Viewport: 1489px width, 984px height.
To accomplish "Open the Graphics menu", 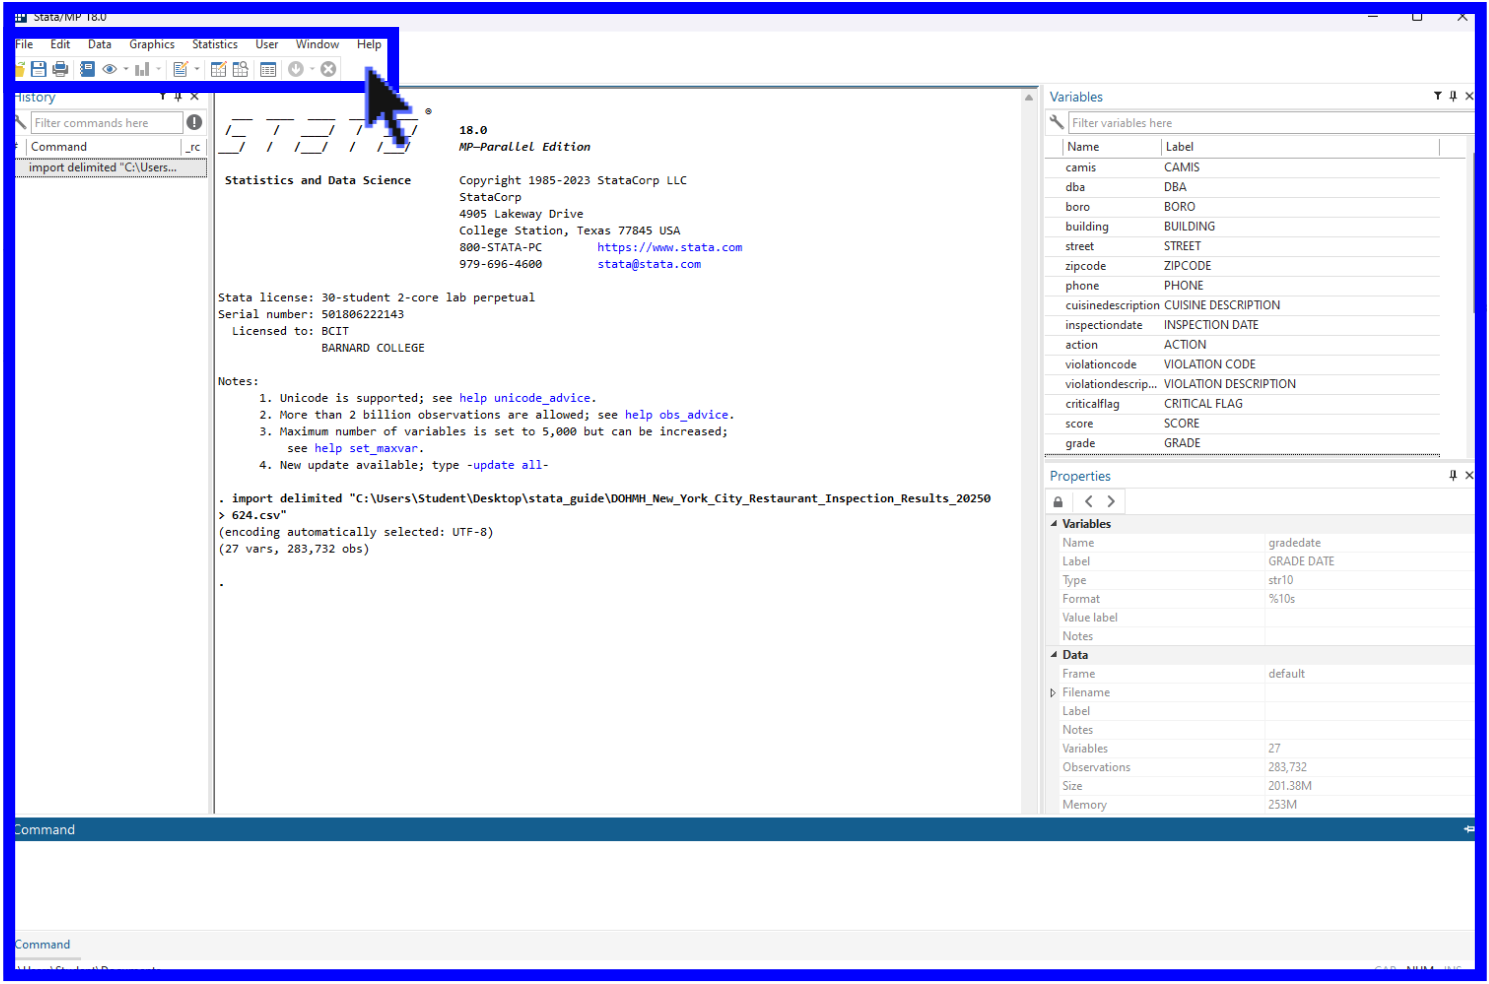I will pos(152,44).
